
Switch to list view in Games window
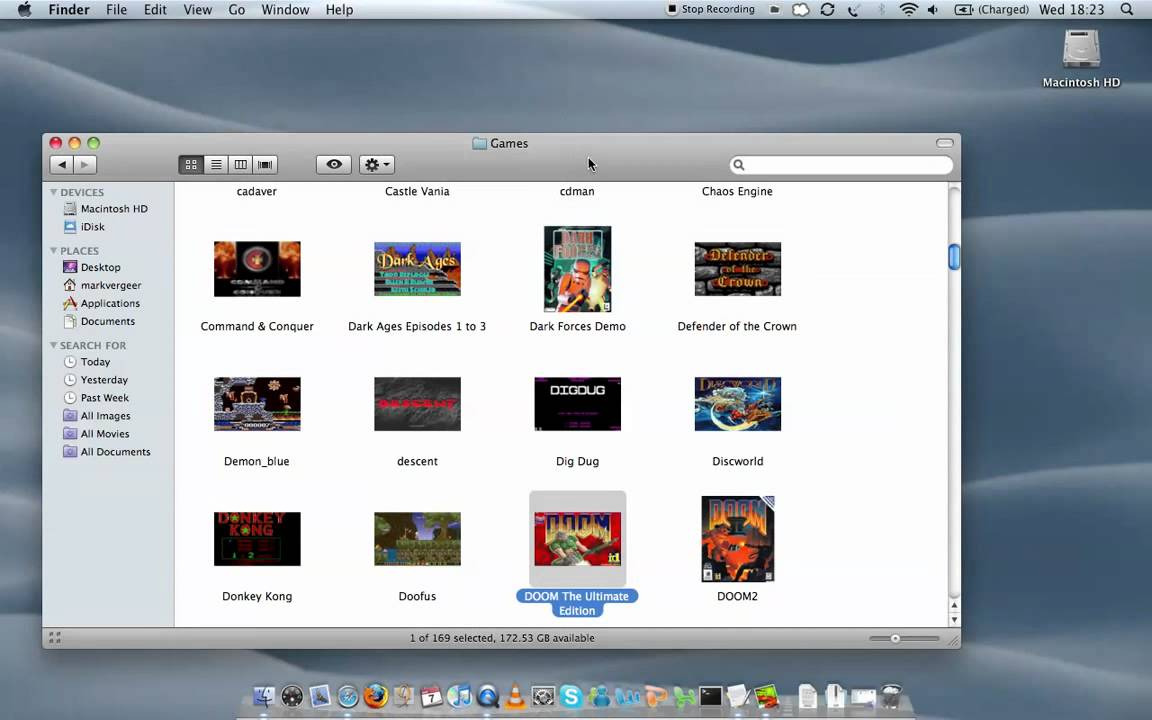(216, 165)
